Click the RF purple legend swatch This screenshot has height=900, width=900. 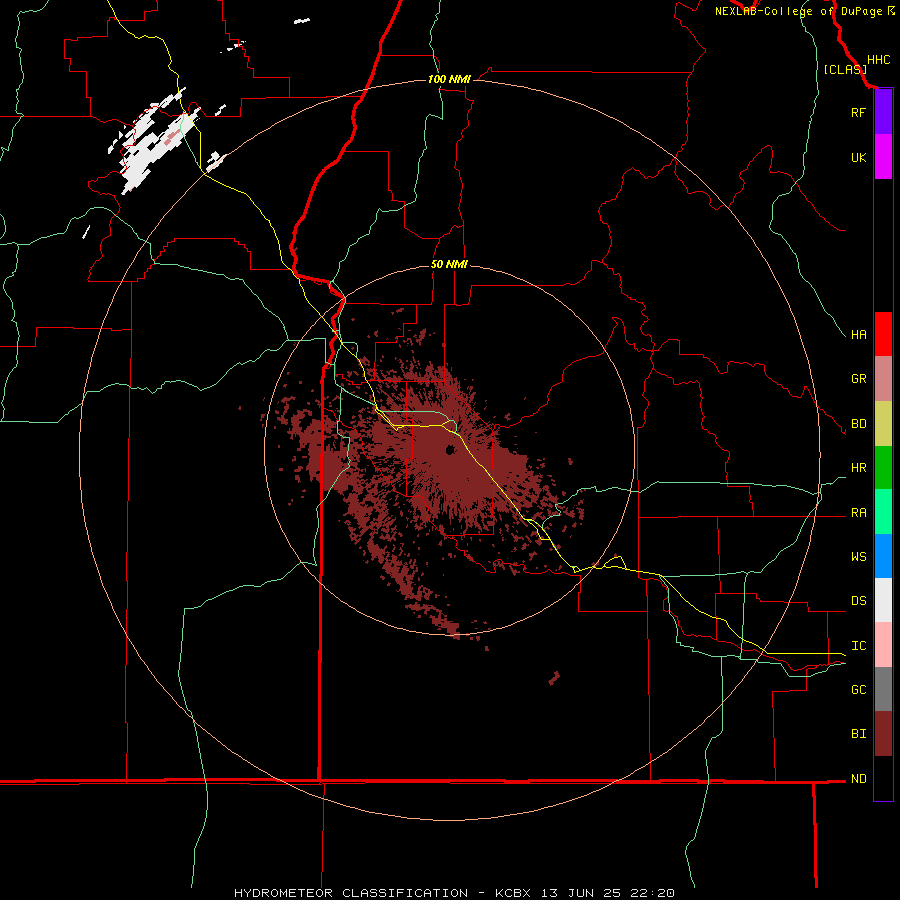coord(883,112)
